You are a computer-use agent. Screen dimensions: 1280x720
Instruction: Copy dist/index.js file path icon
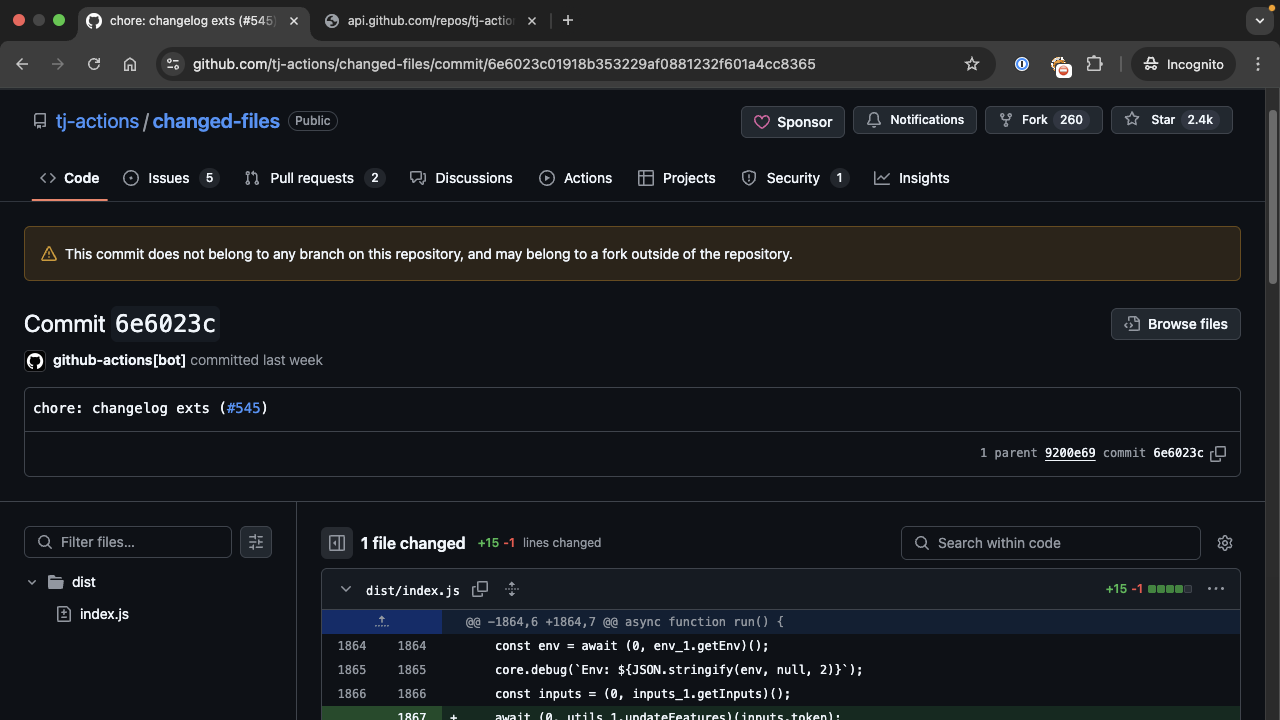(480, 589)
